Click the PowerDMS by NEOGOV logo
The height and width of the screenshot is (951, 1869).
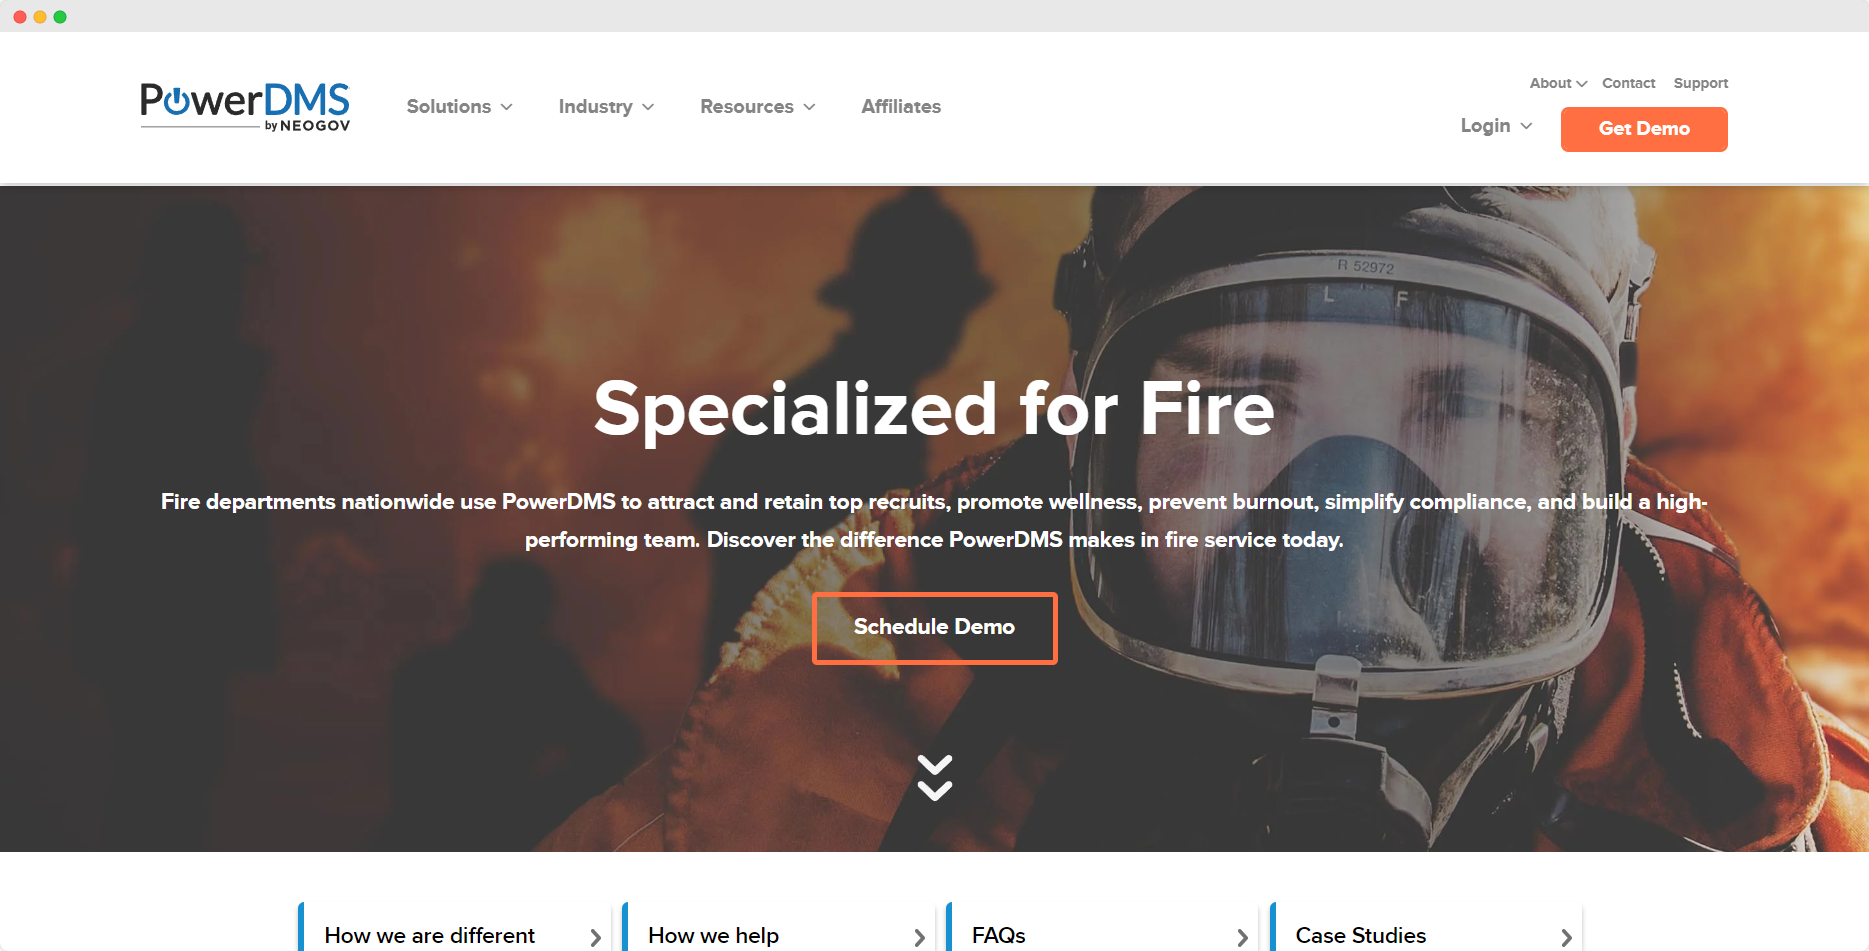coord(245,106)
